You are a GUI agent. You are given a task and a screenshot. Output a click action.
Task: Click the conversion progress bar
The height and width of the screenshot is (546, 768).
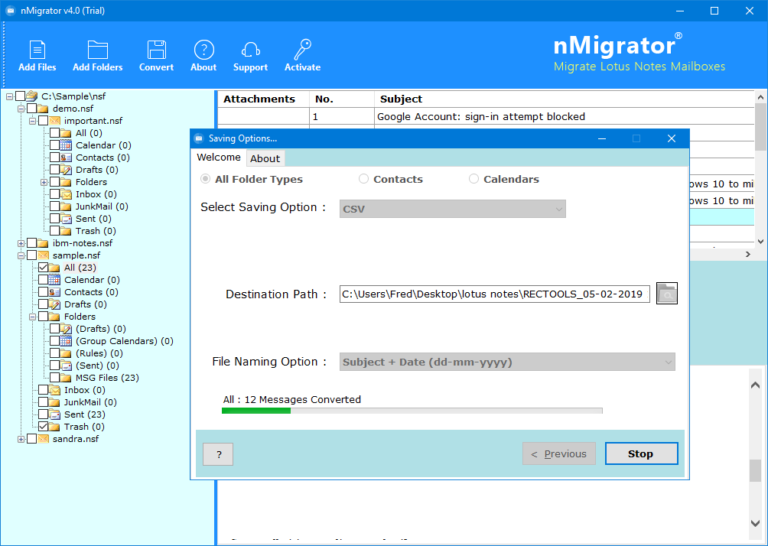tap(412, 410)
